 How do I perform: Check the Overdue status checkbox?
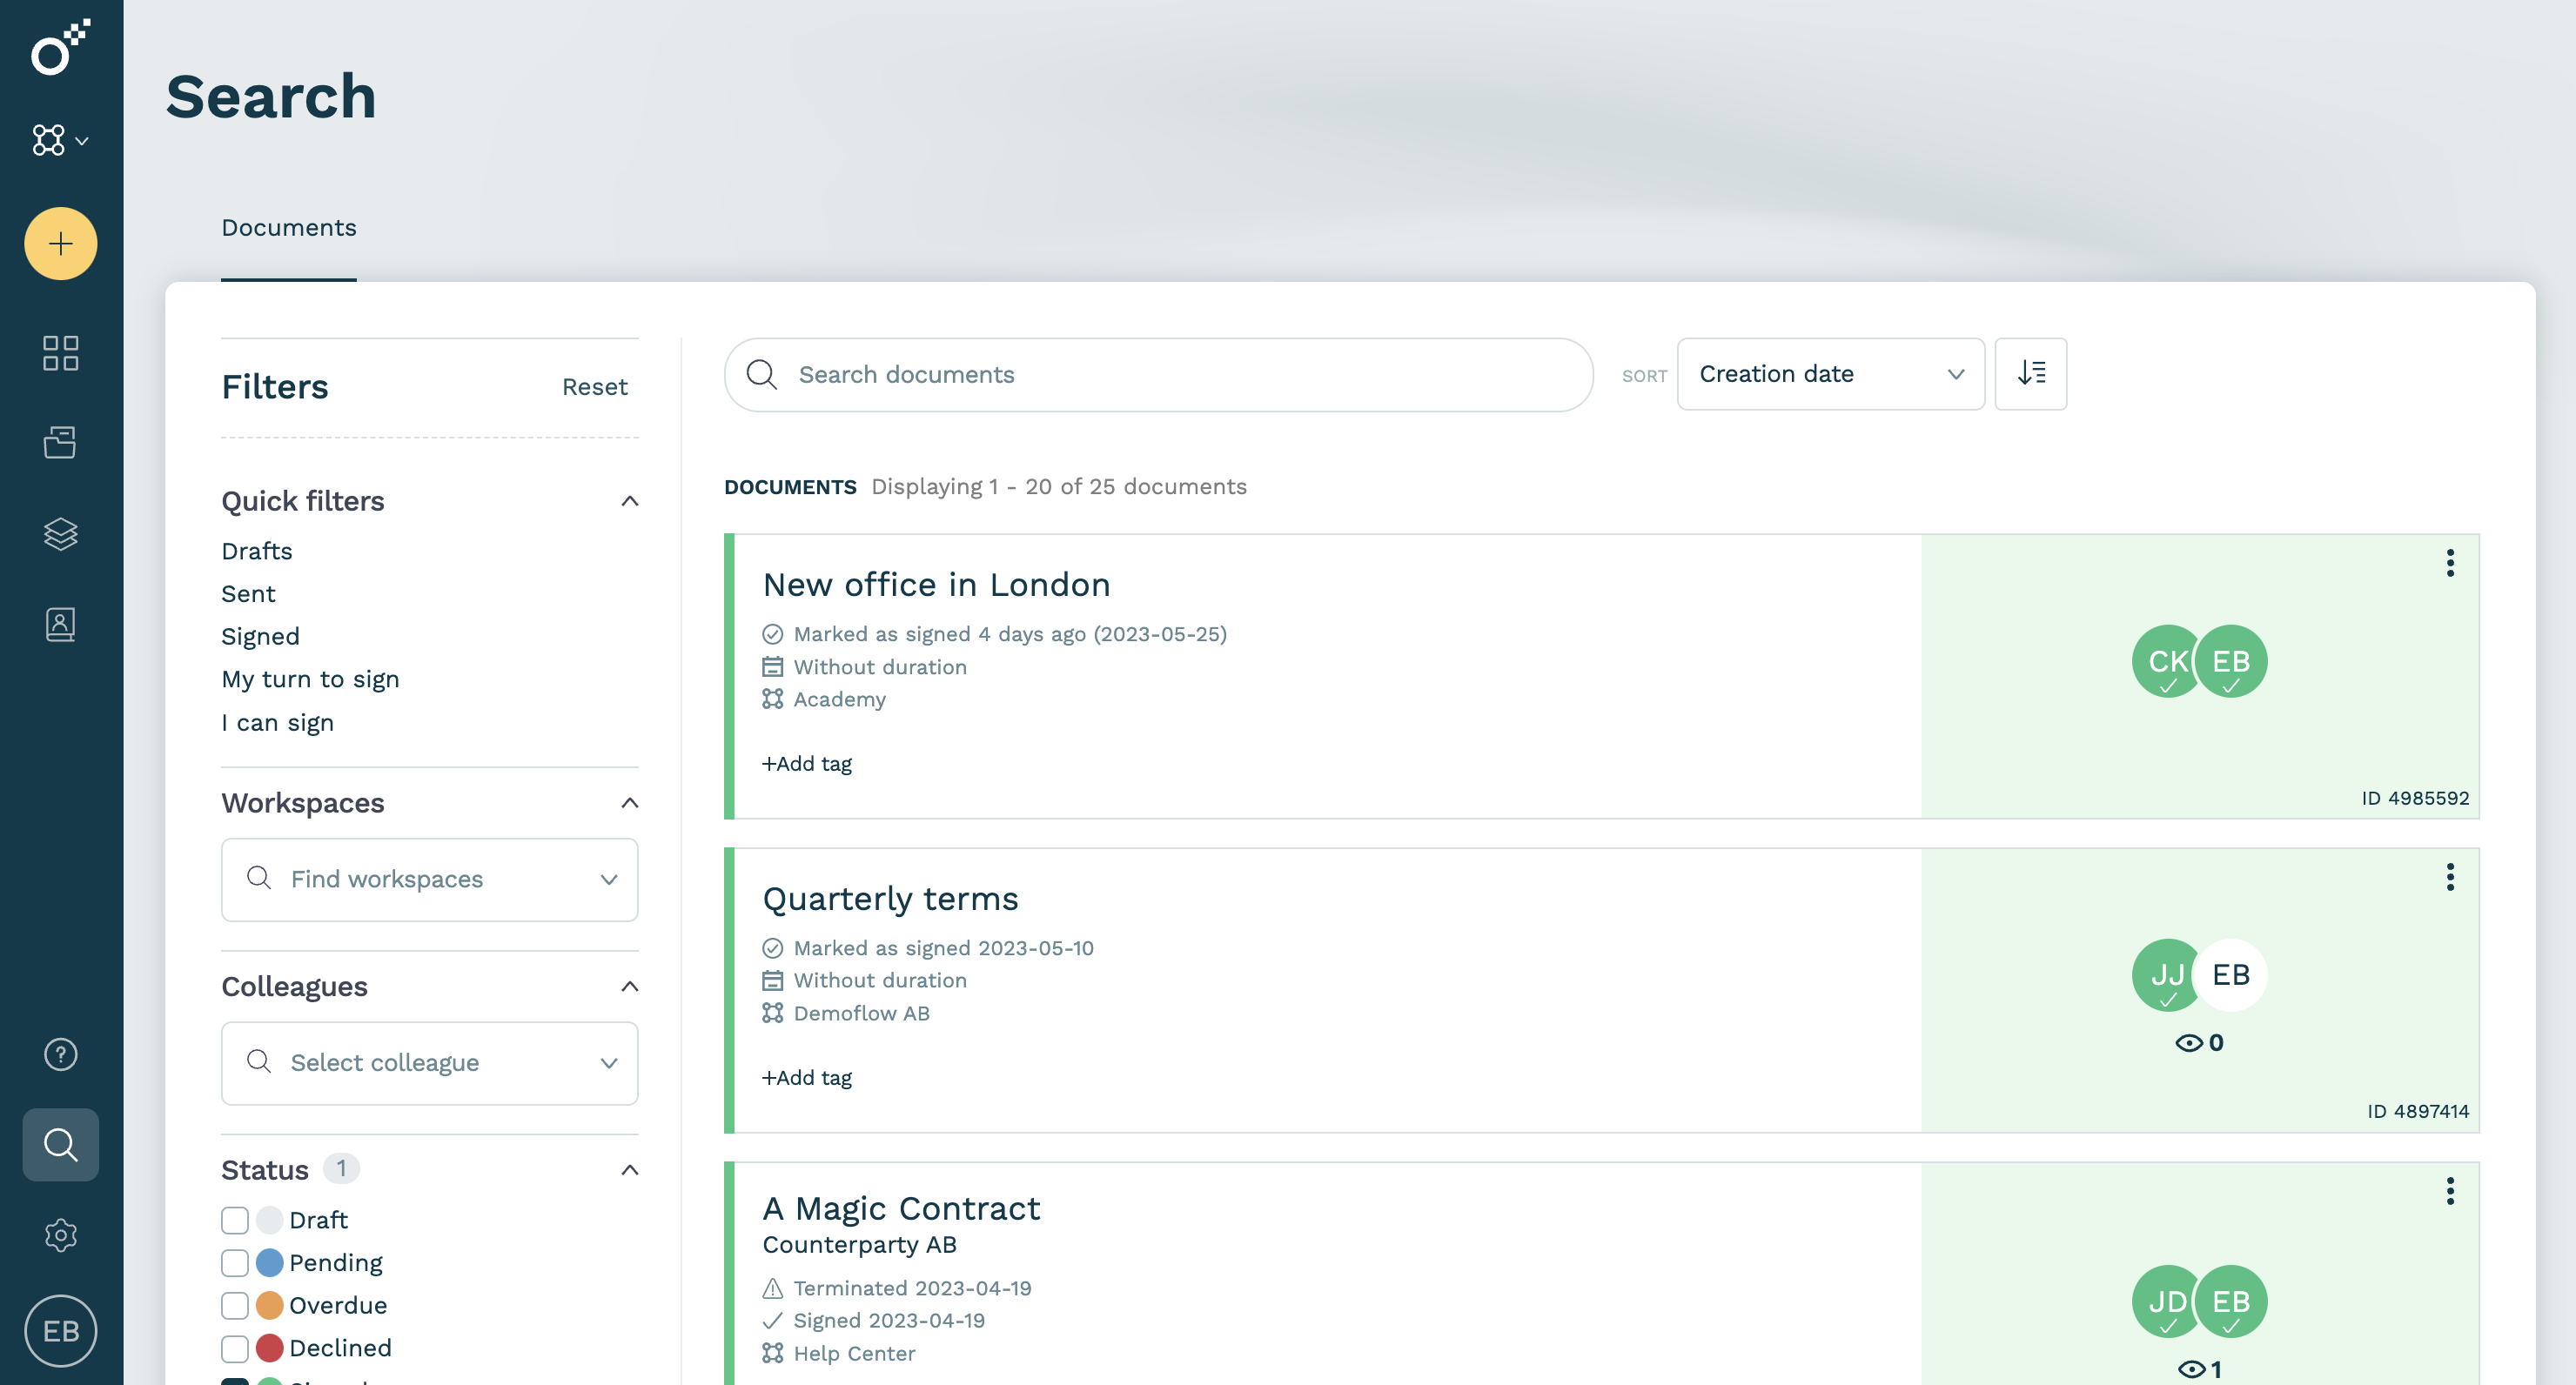pos(235,1306)
